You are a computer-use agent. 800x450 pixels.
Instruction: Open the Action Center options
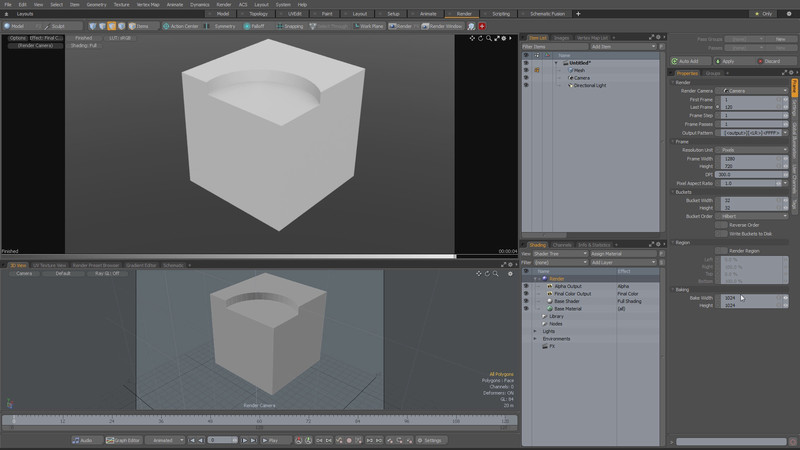[181, 26]
